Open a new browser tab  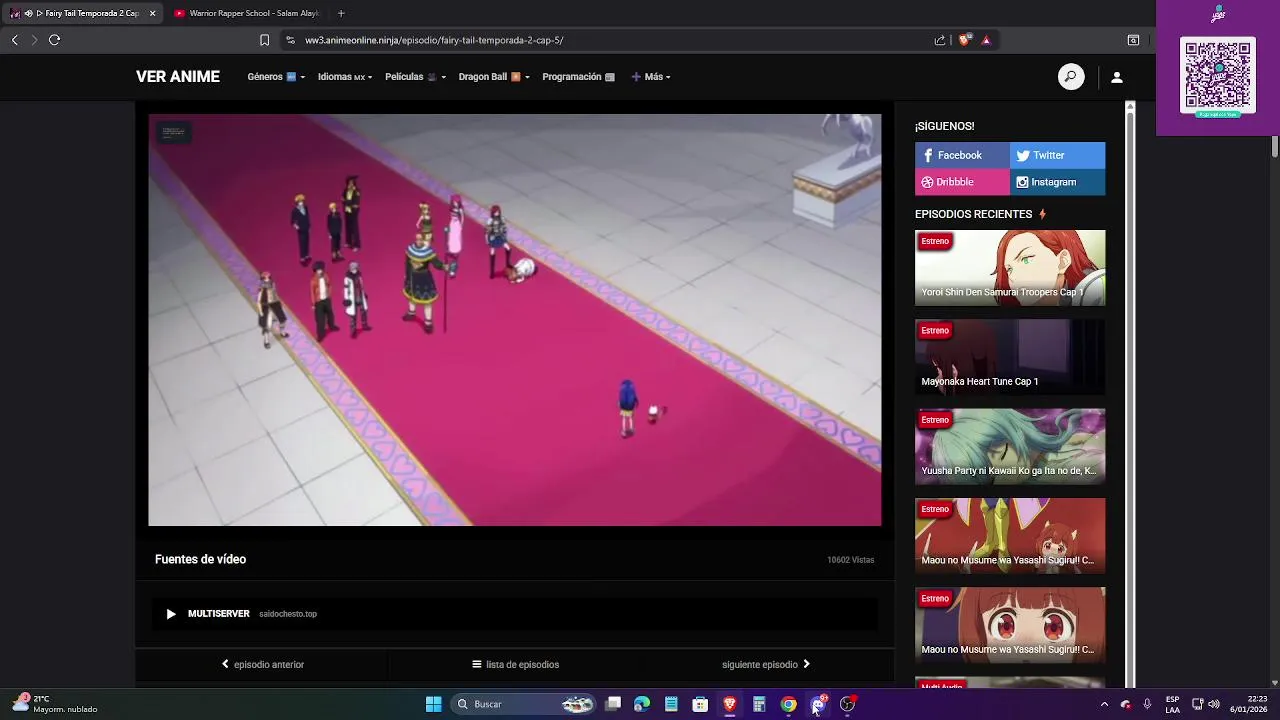click(341, 13)
